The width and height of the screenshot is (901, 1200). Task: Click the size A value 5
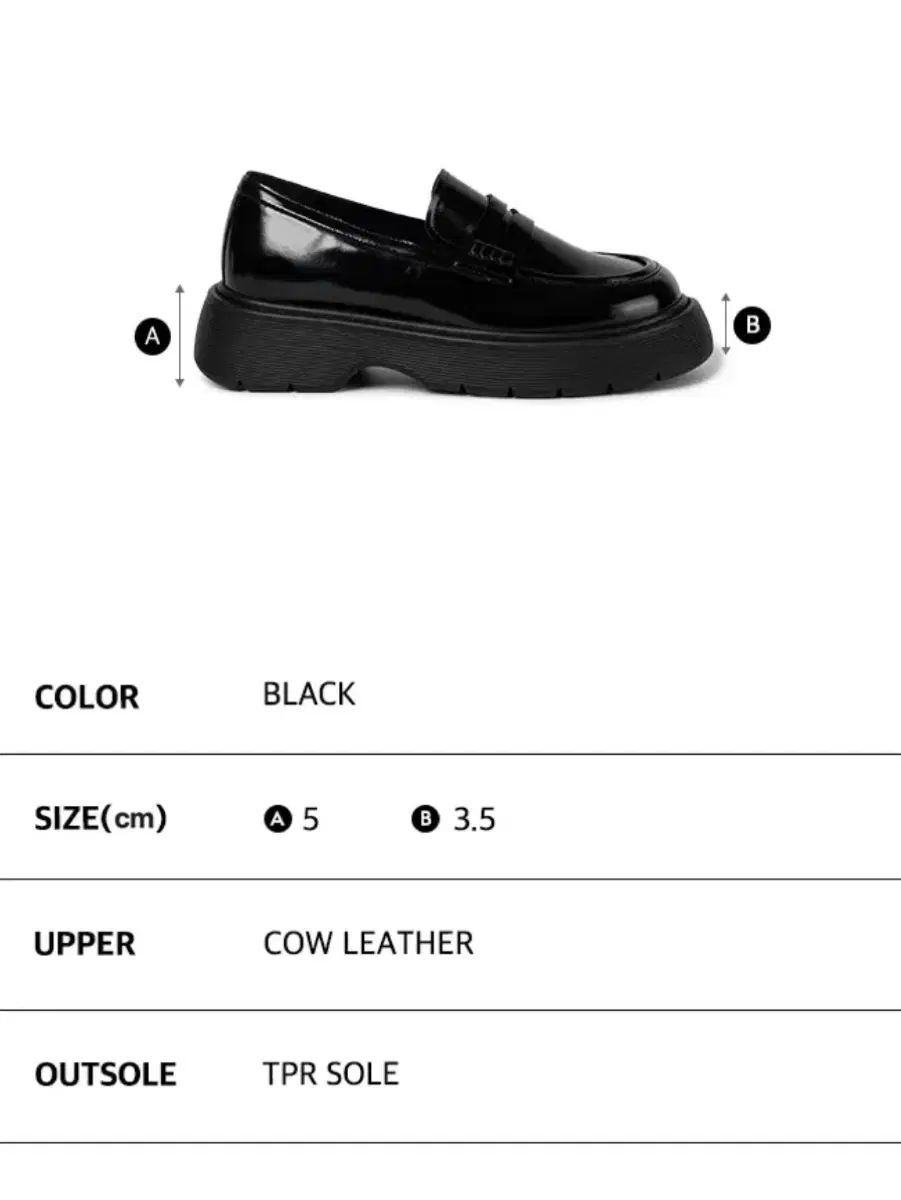pos(310,820)
